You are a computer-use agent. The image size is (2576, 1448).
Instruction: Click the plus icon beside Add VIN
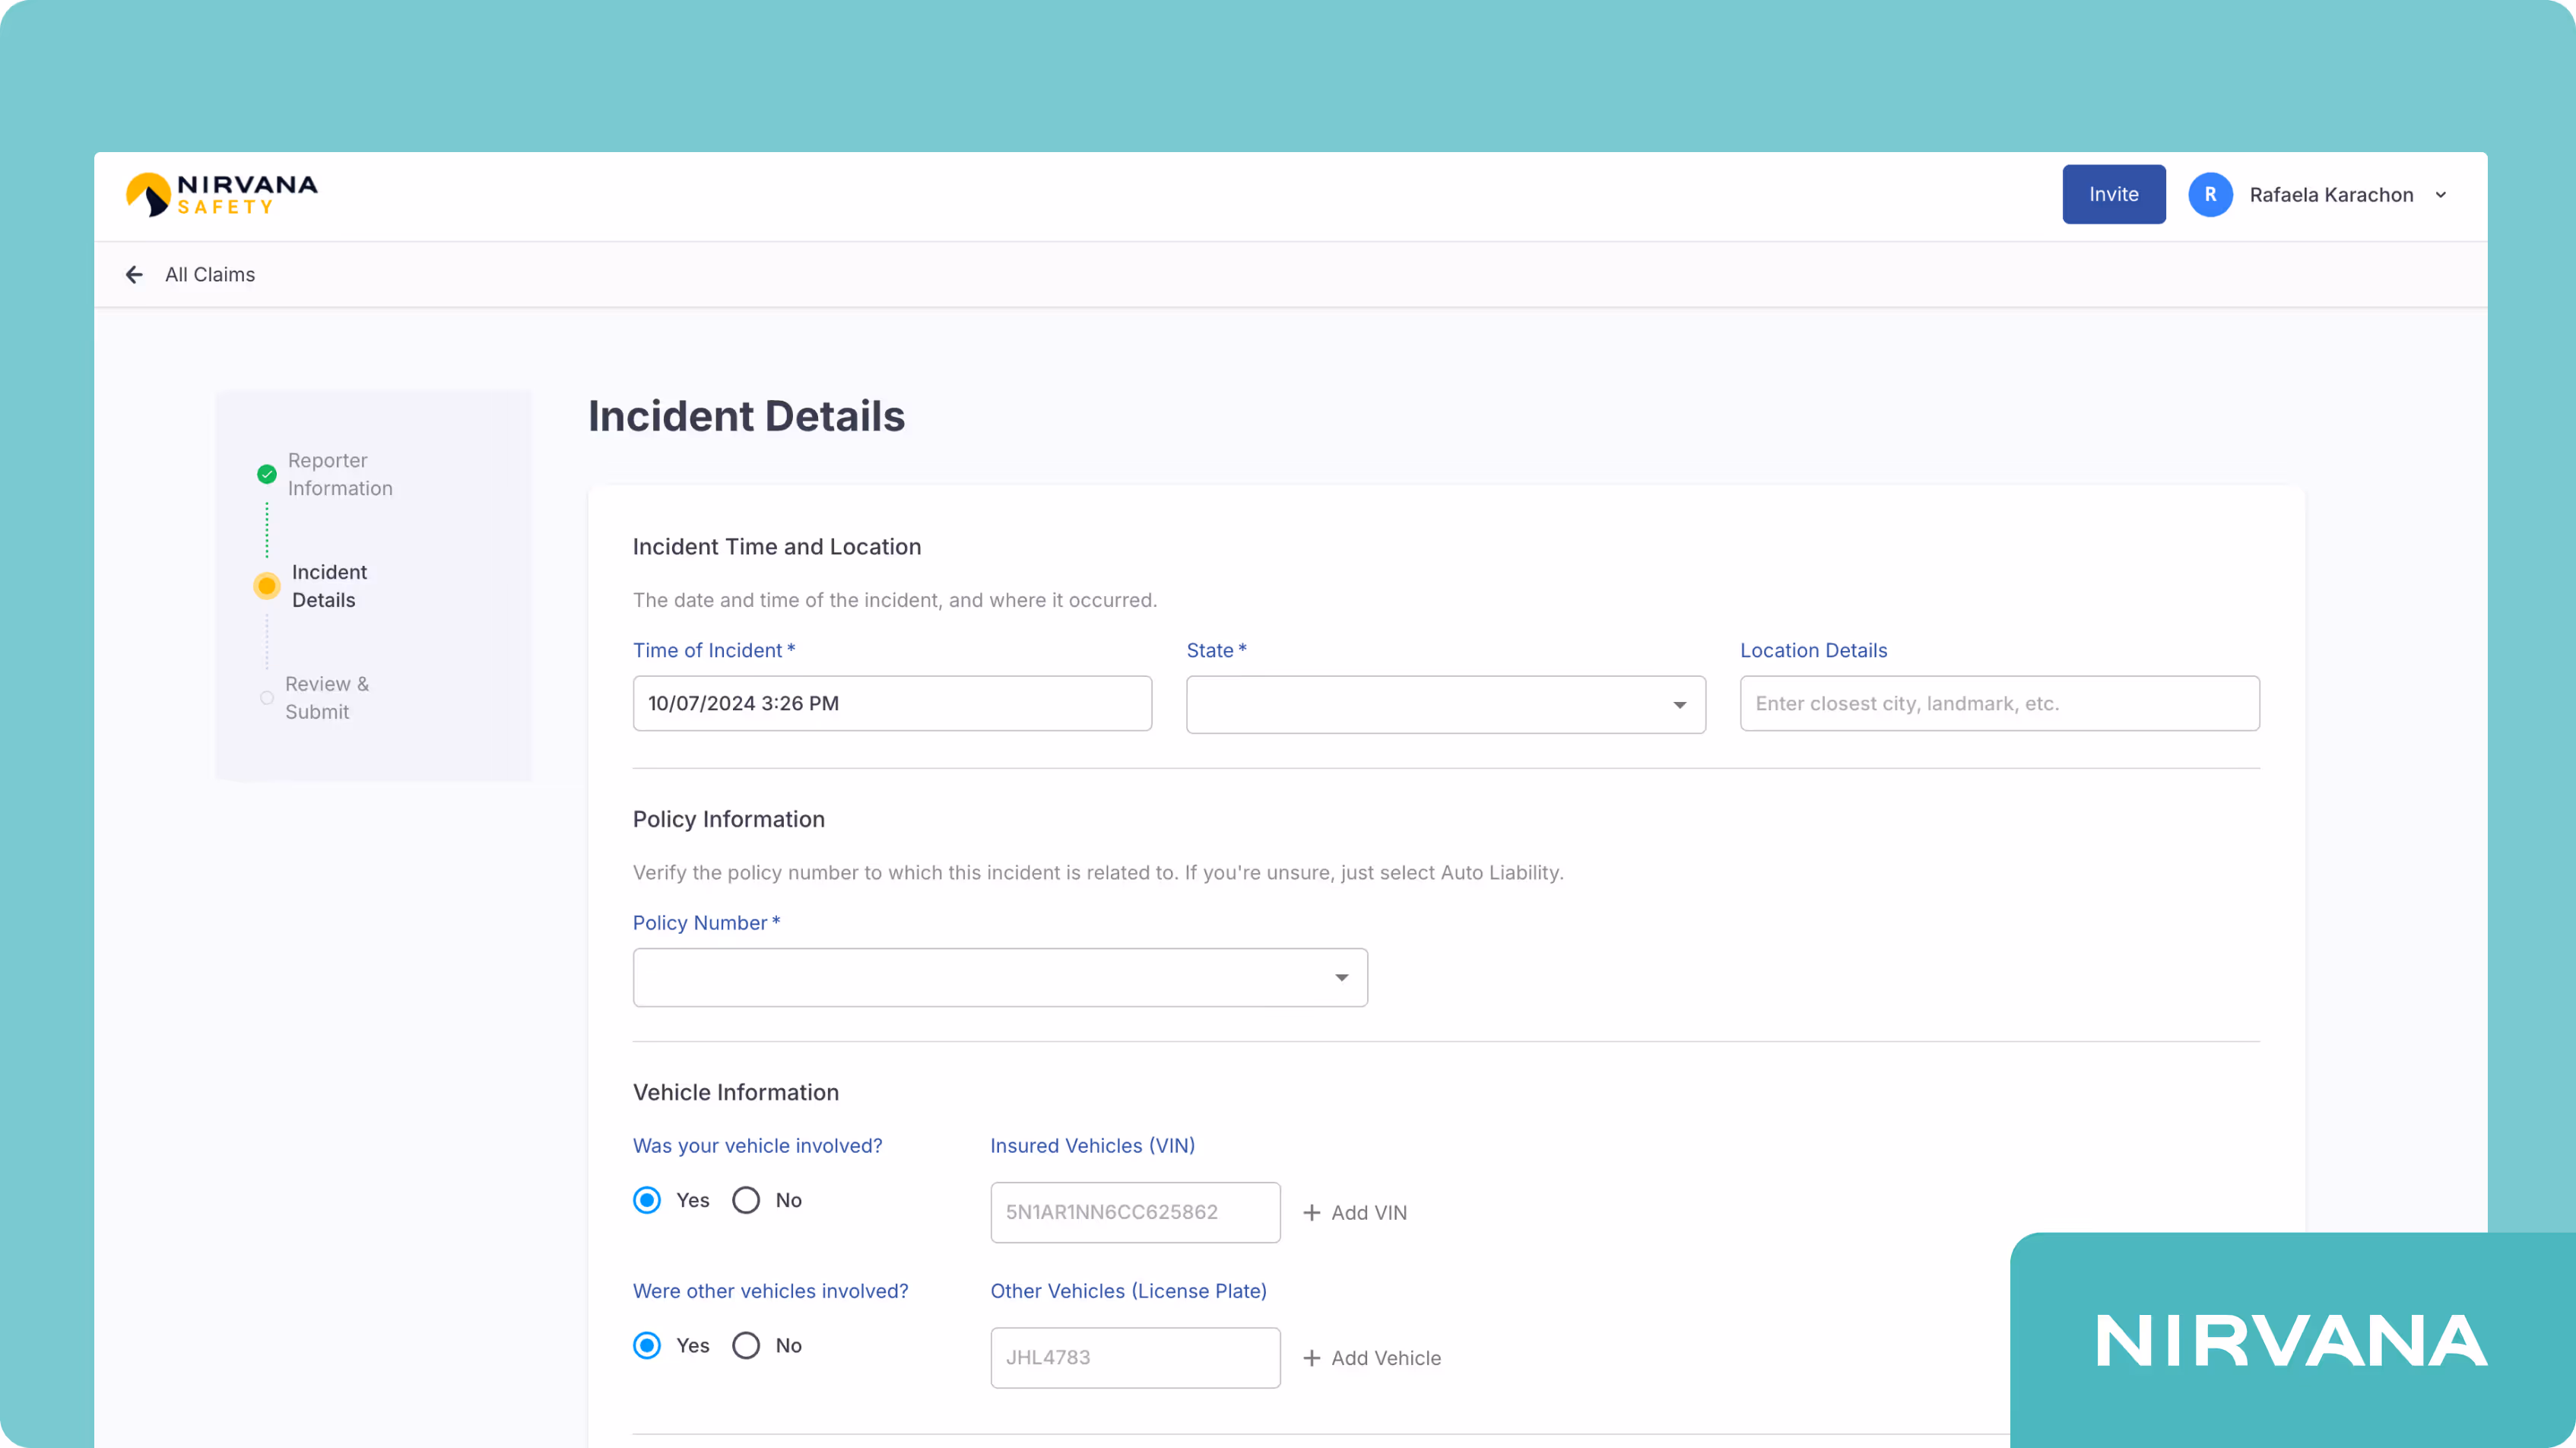coord(1311,1212)
